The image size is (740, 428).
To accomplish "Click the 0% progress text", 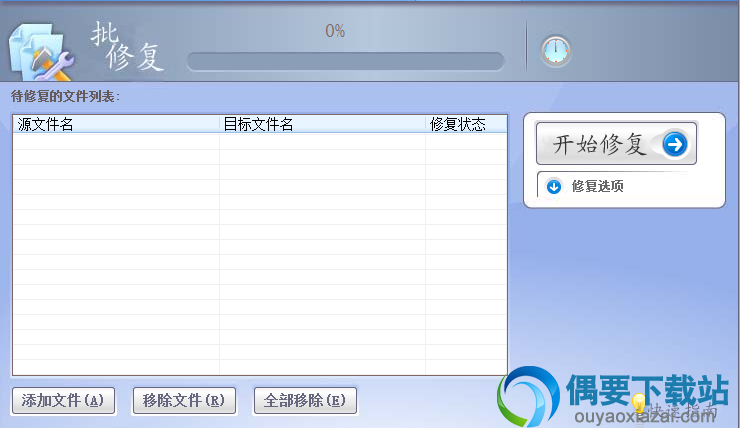I will pyautogui.click(x=335, y=31).
